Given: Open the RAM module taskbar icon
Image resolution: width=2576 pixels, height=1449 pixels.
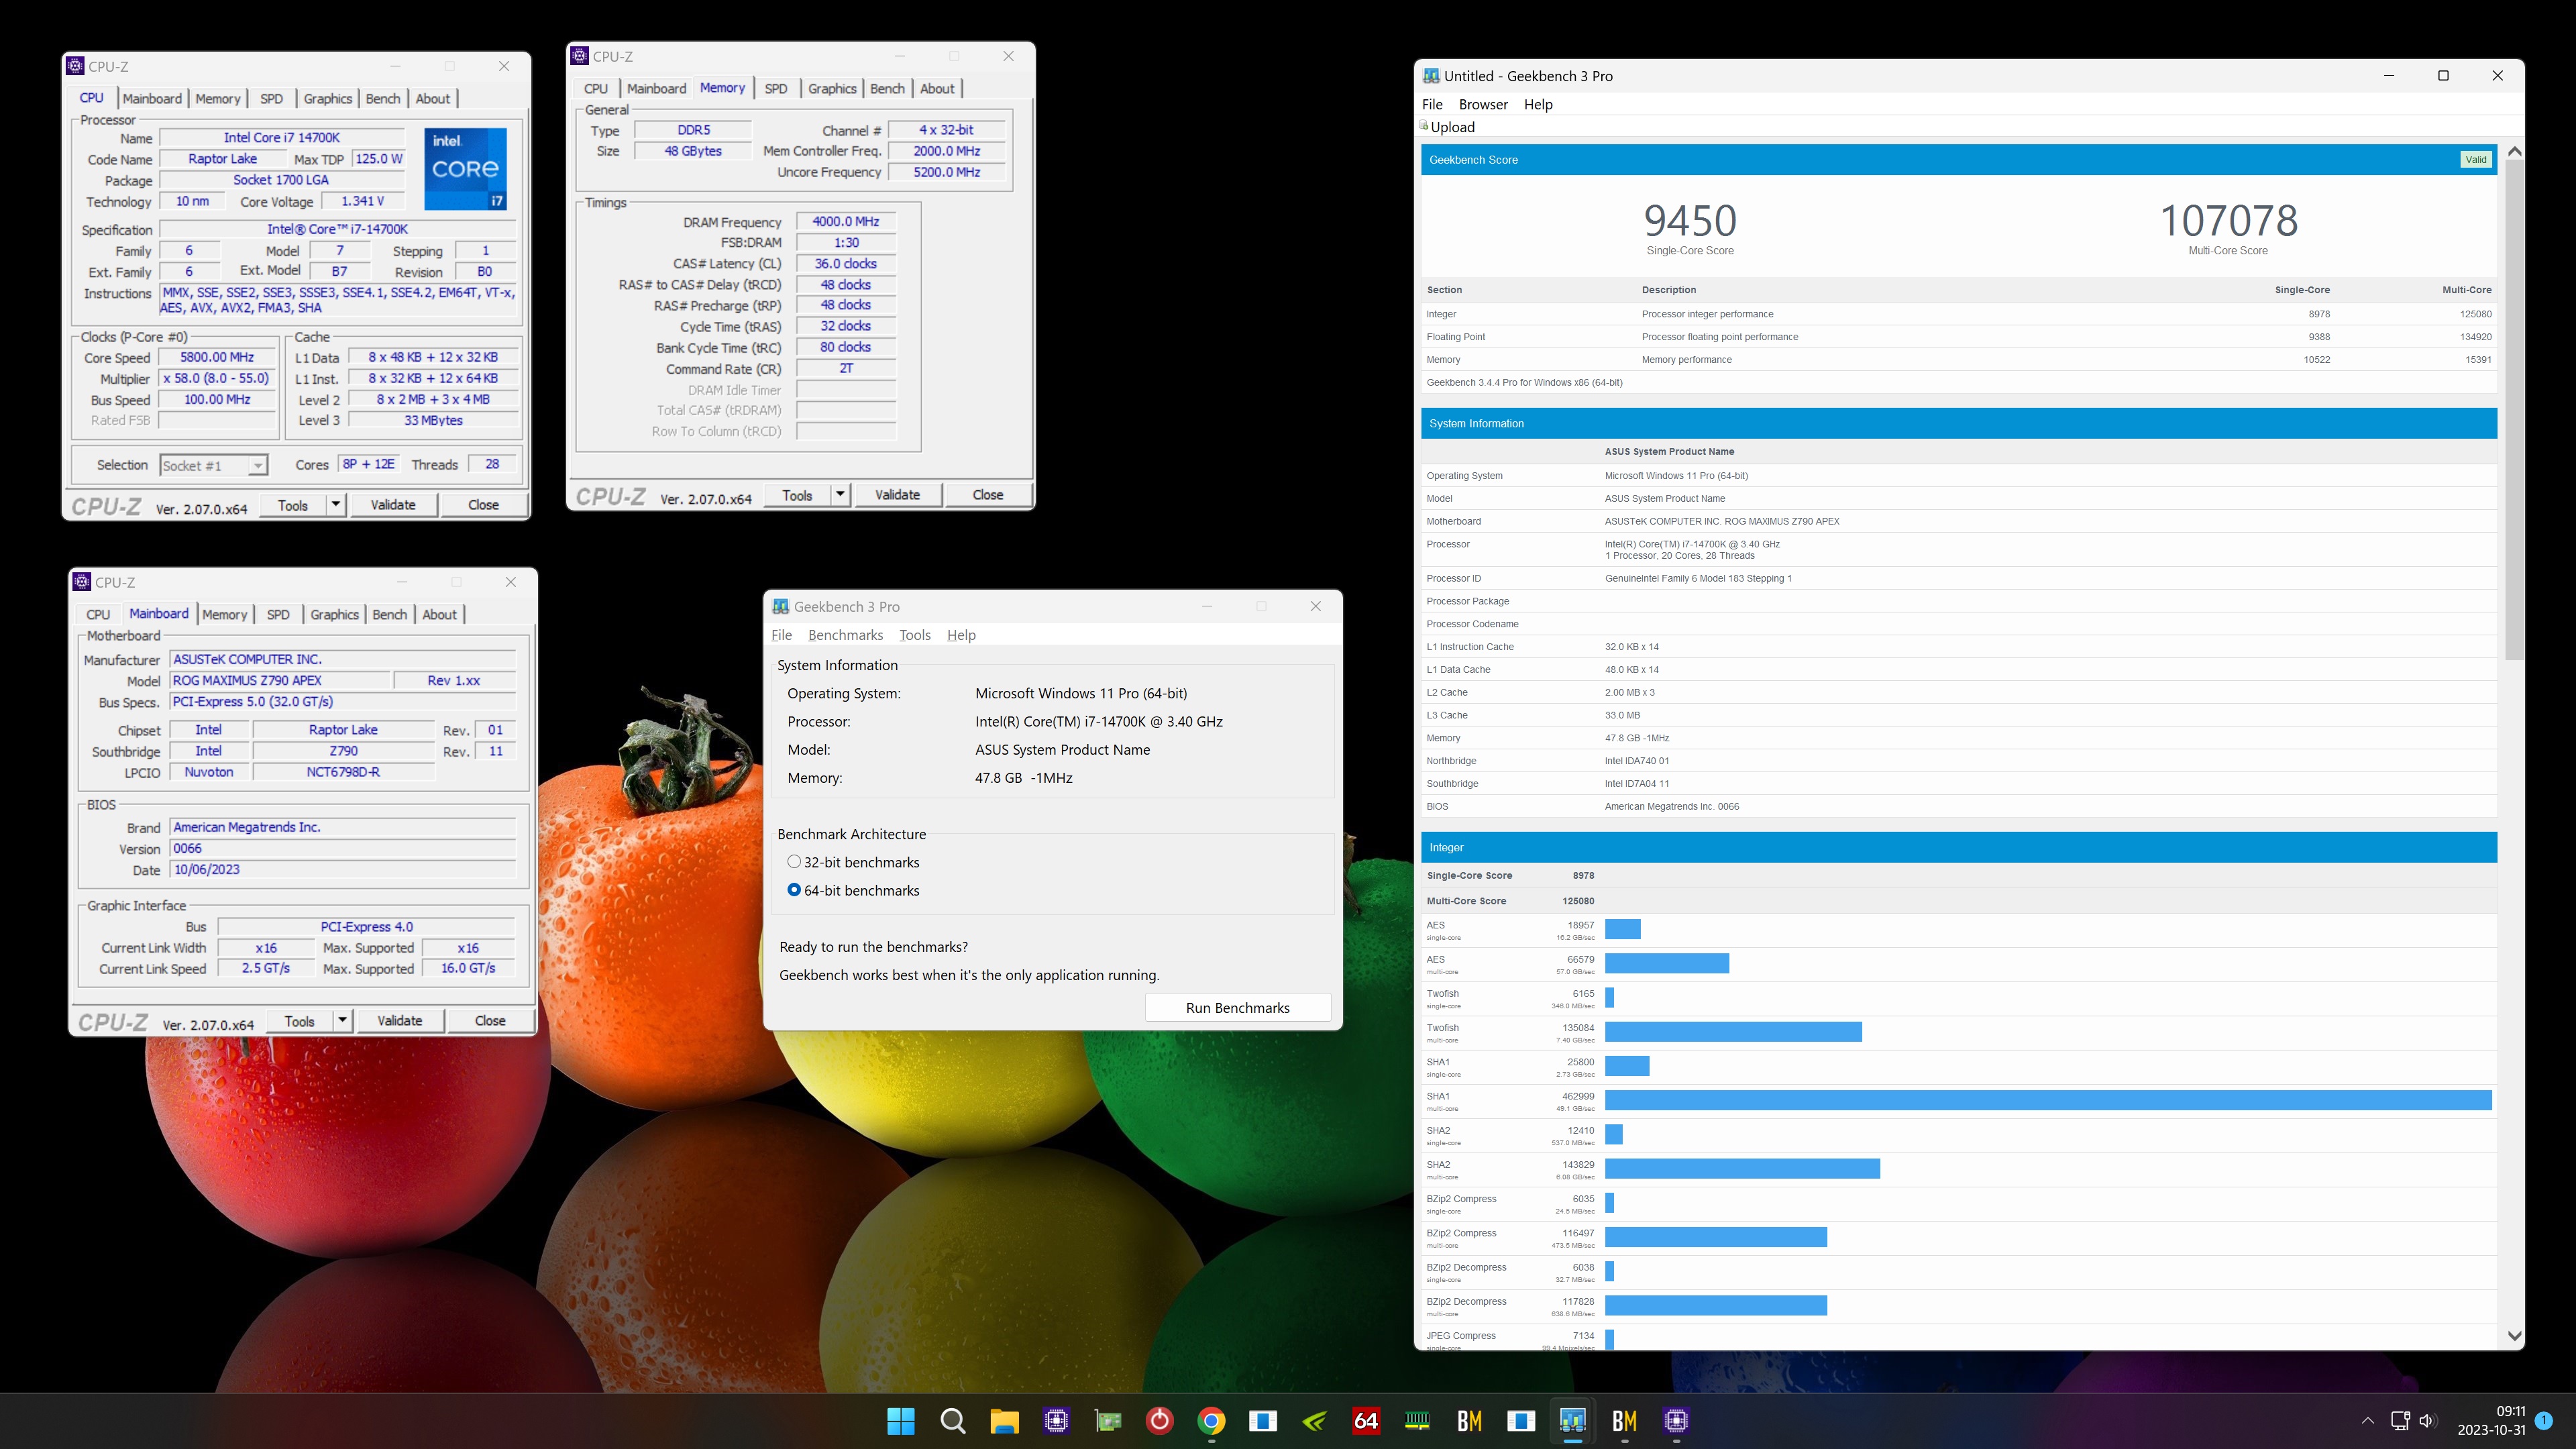Looking at the screenshot, I should point(1418,1421).
